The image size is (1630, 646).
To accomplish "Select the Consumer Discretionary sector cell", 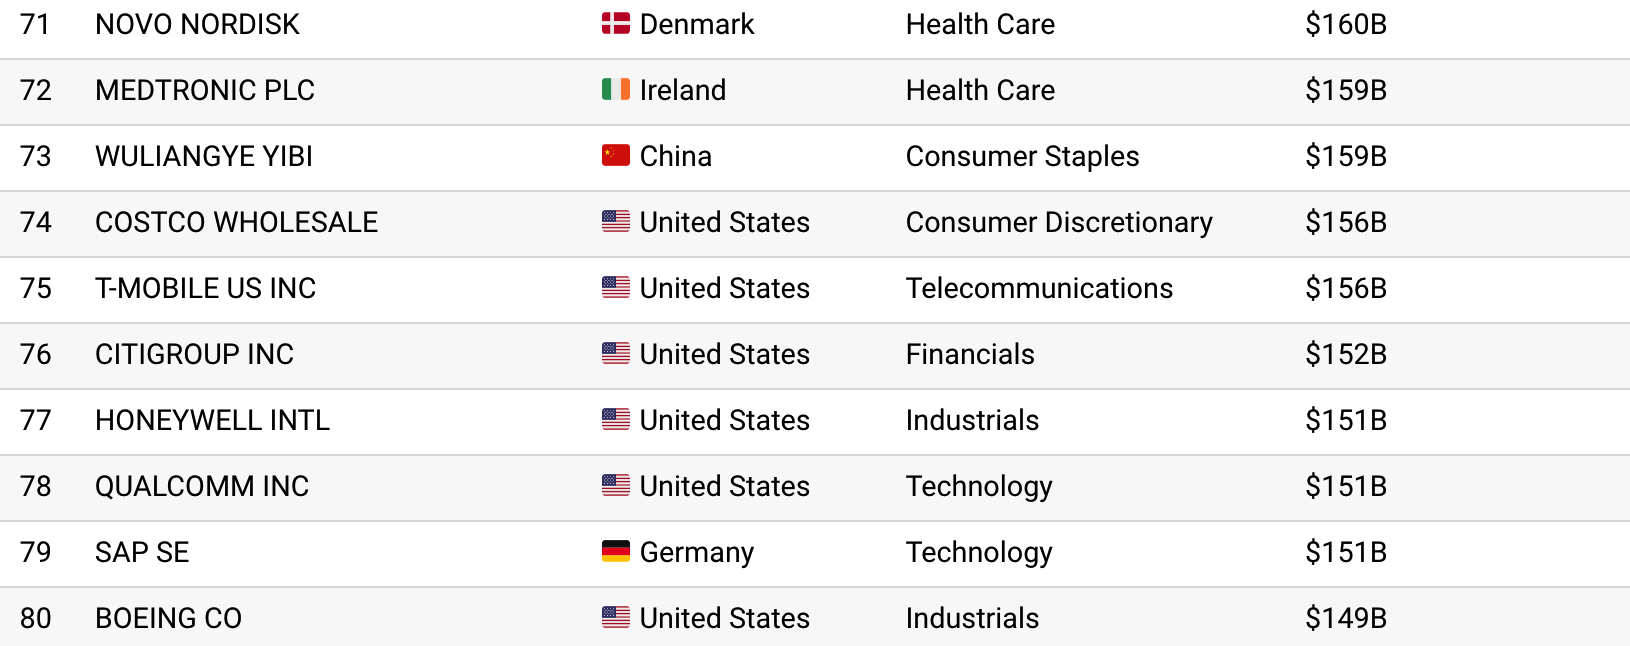I will point(1059,222).
